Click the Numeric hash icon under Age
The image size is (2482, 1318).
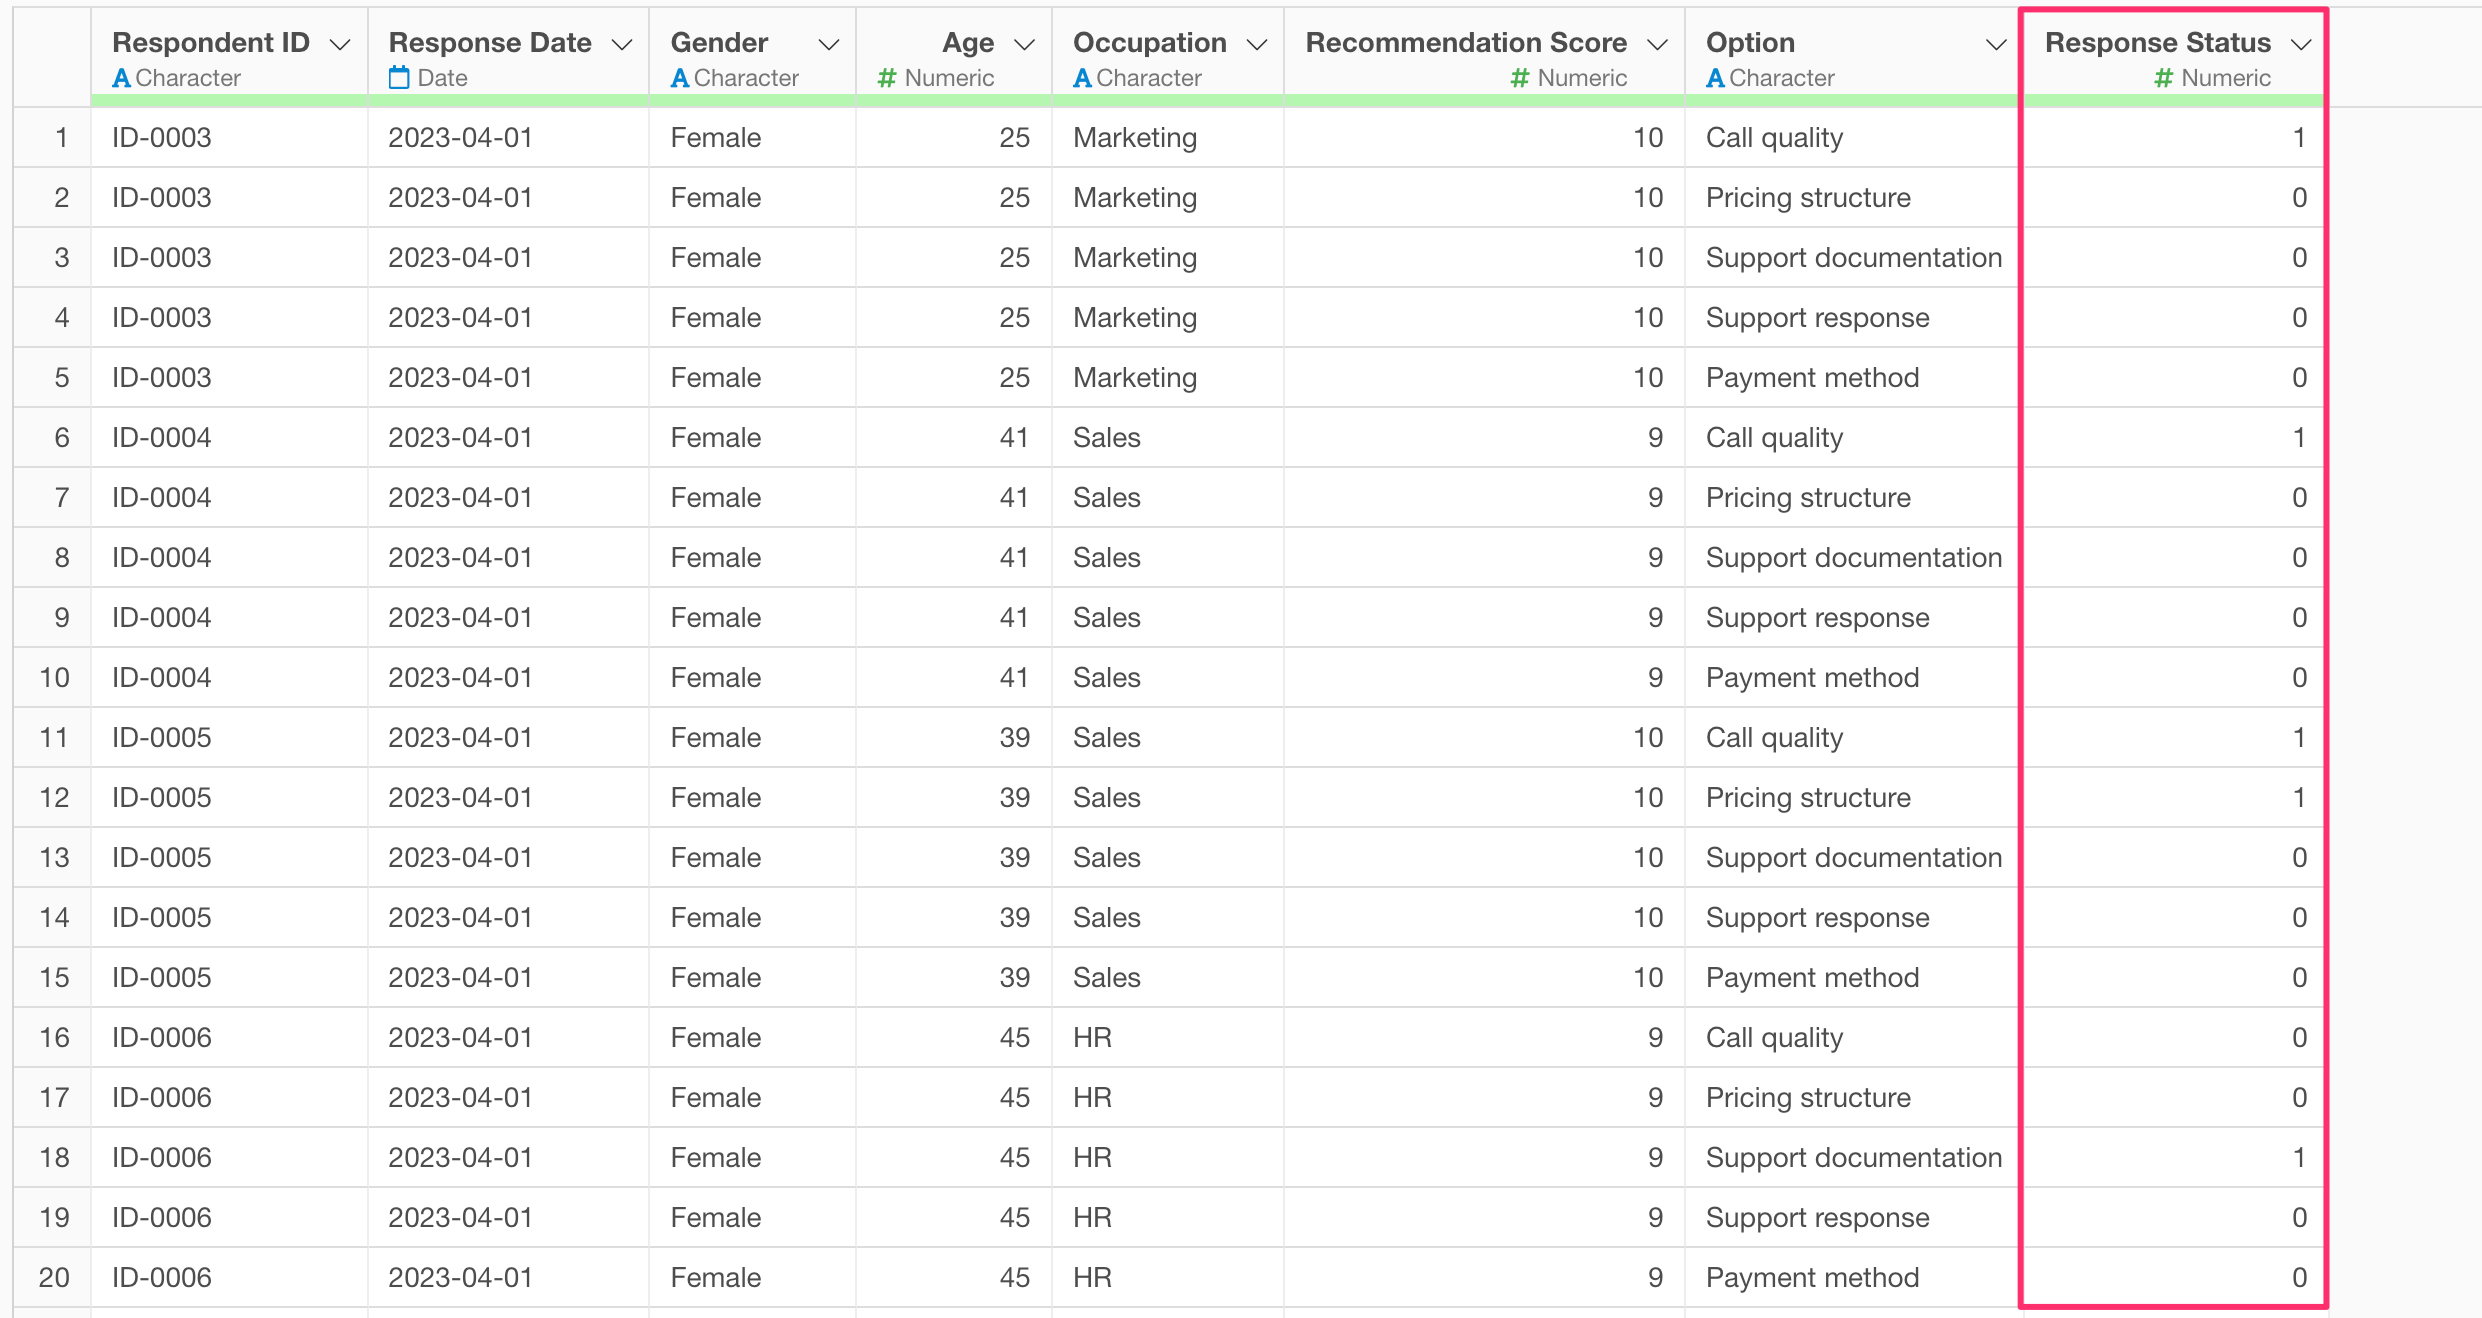pyautogui.click(x=886, y=78)
